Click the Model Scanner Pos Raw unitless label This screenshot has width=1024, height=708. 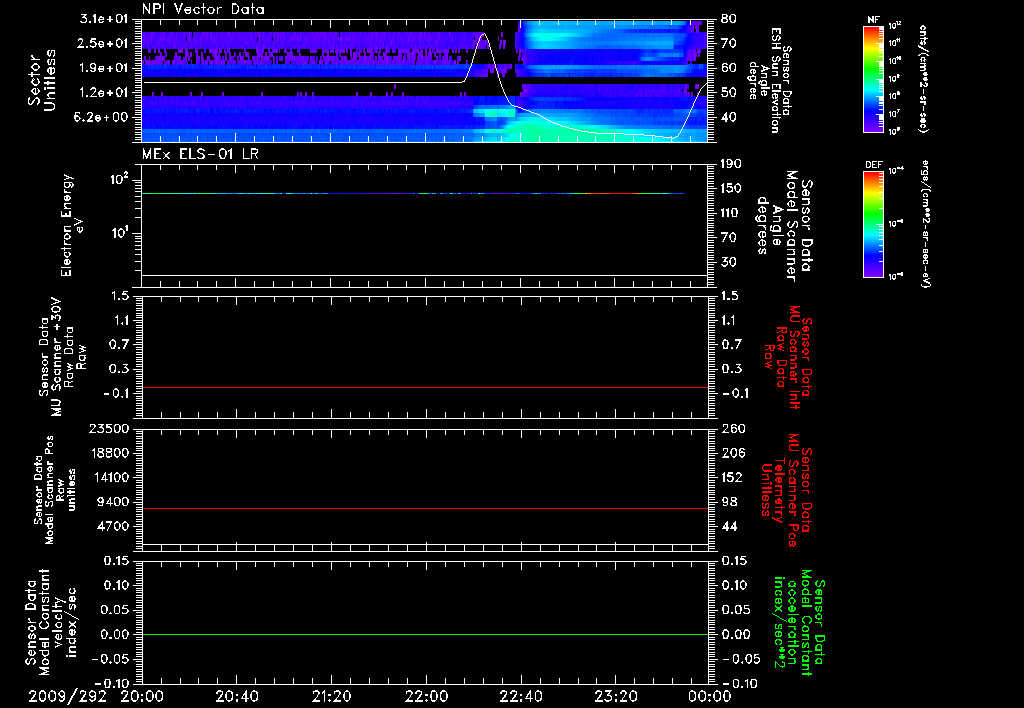(x=55, y=490)
